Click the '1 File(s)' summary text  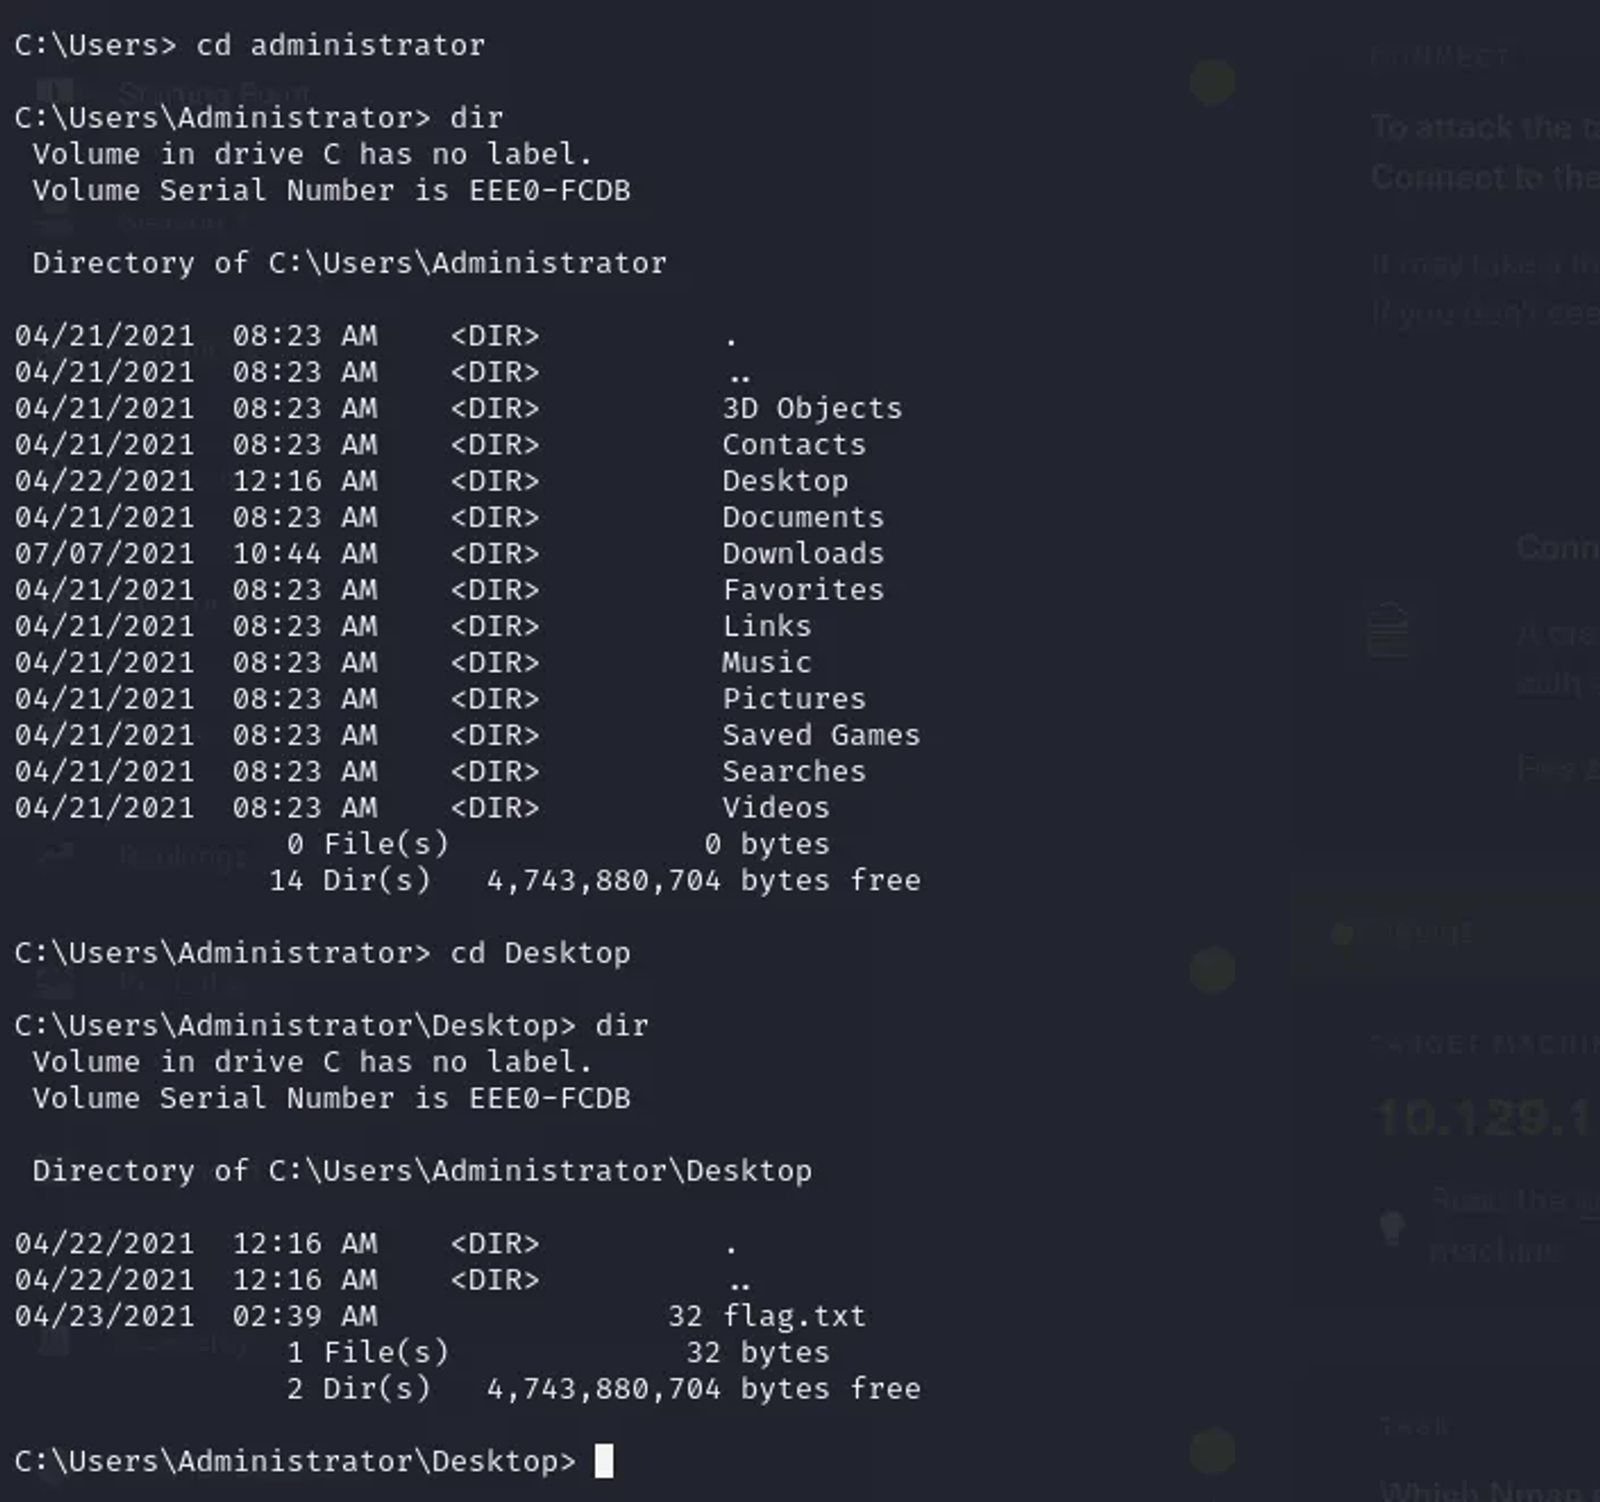click(x=368, y=1352)
